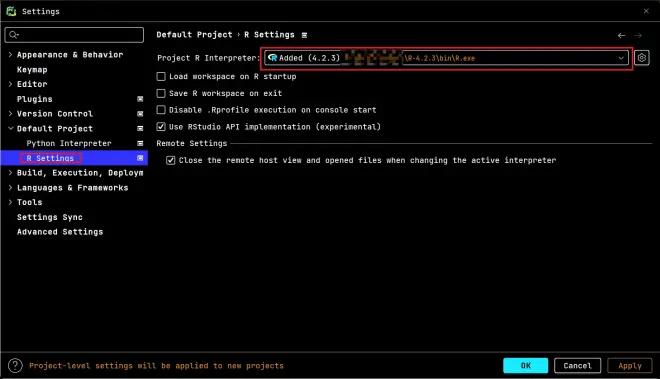The image size is (660, 379).
Task: Click project-level icon next to Plugins
Action: pos(140,99)
